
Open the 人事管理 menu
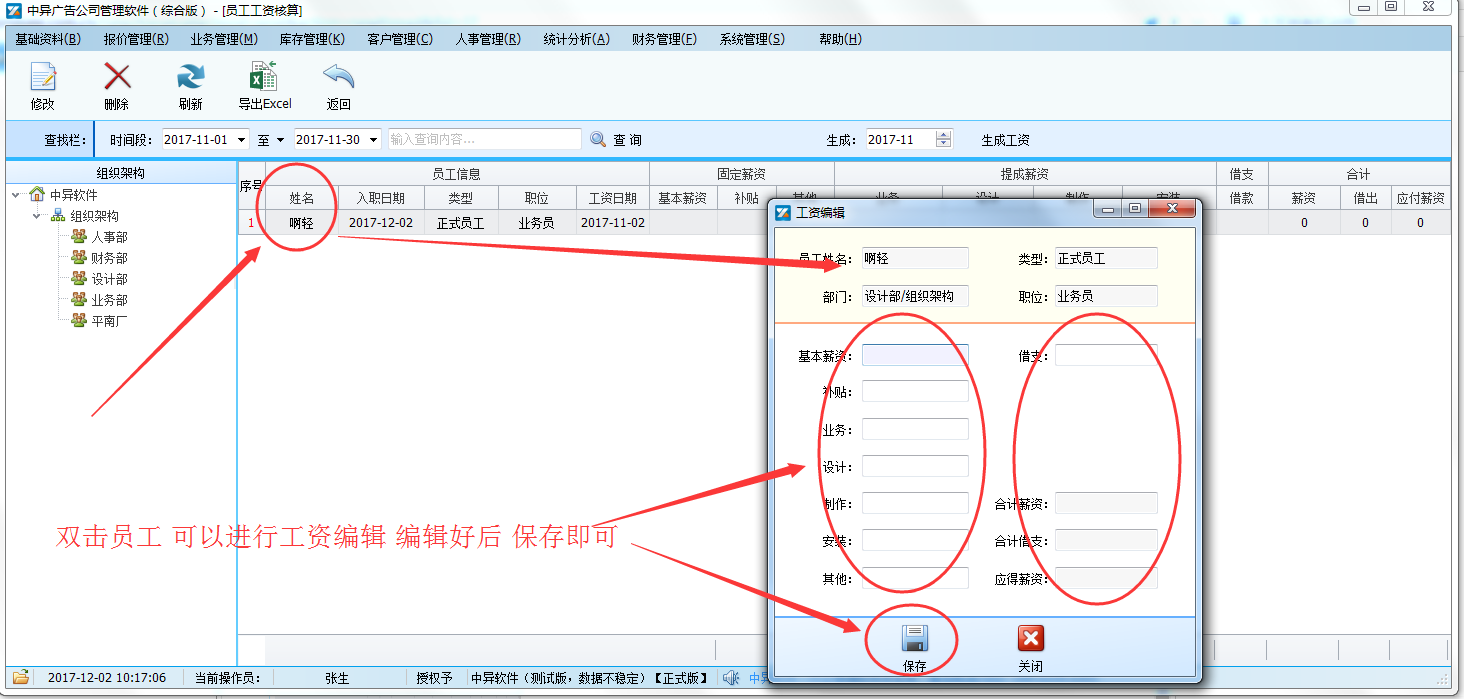(x=487, y=39)
